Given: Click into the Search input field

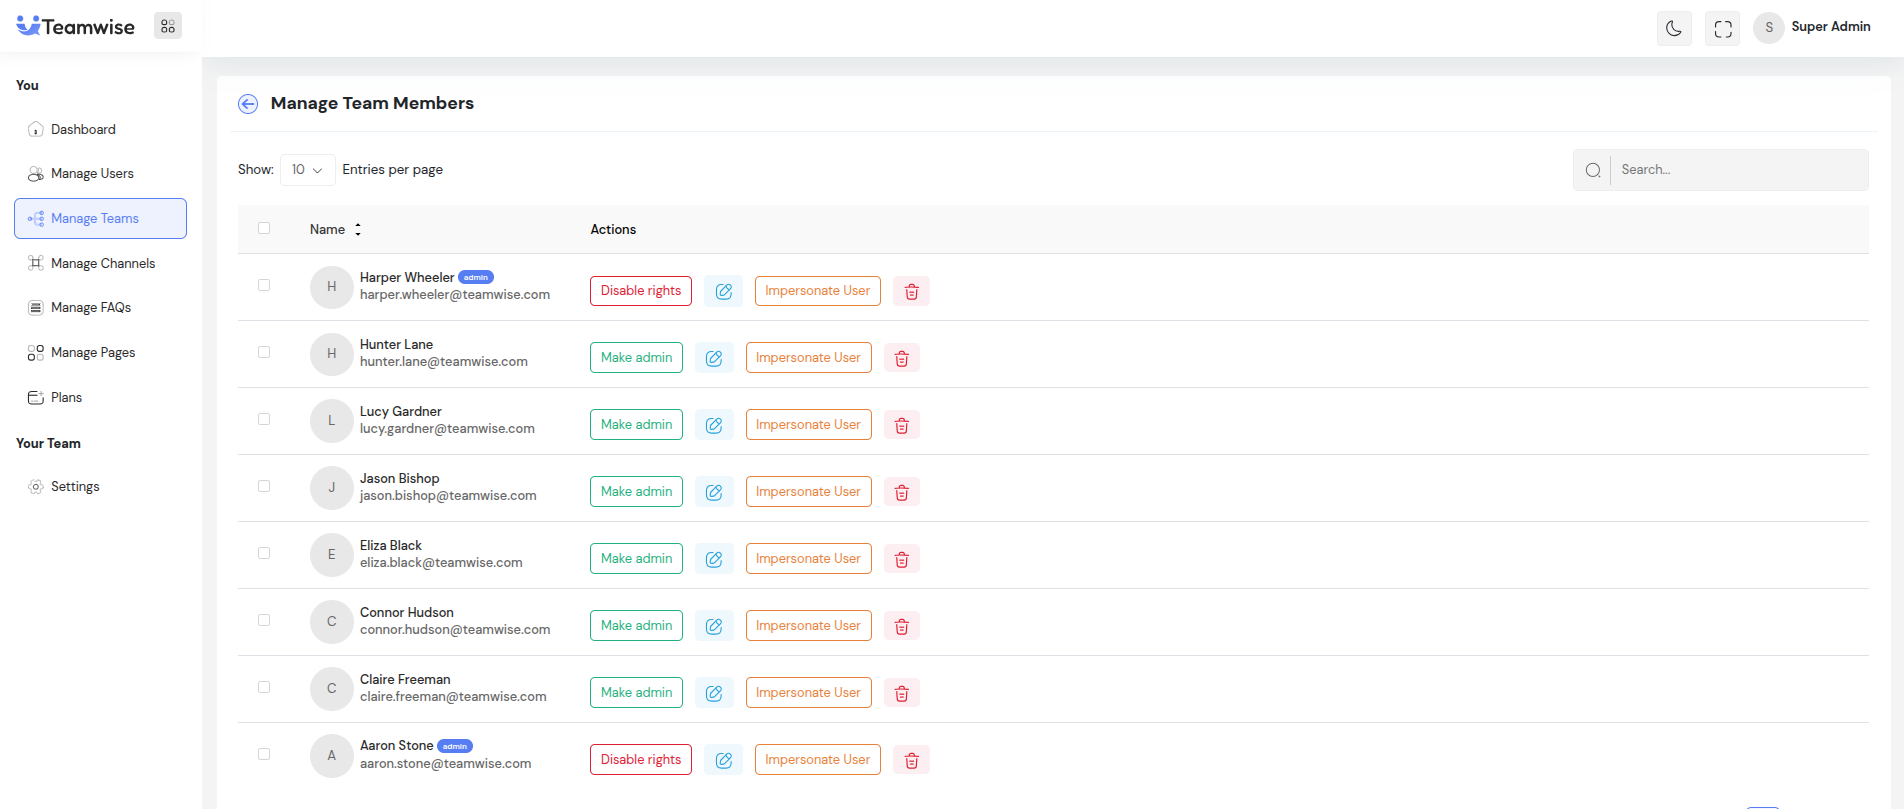Looking at the screenshot, I should [x=1738, y=170].
